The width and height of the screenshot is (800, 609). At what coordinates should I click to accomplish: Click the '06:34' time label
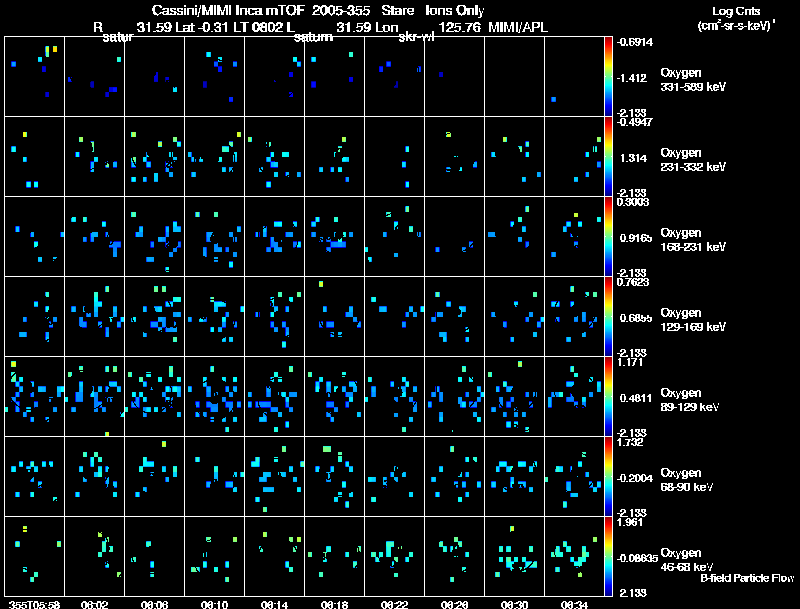pos(574,604)
